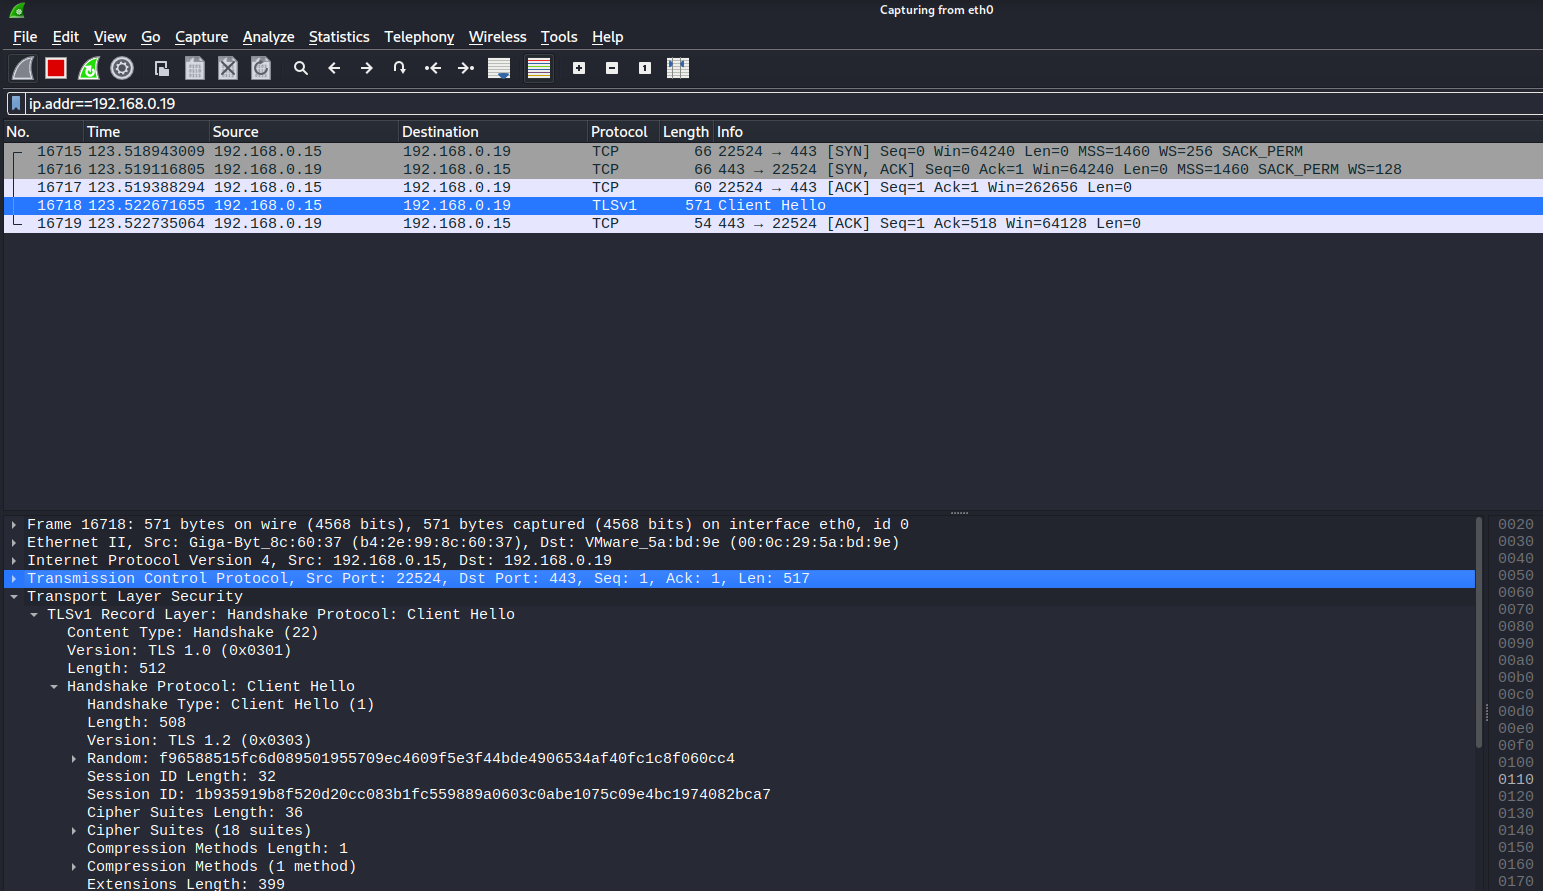This screenshot has height=891, width=1543.
Task: Expand the Ethernet II section
Action: (14, 543)
